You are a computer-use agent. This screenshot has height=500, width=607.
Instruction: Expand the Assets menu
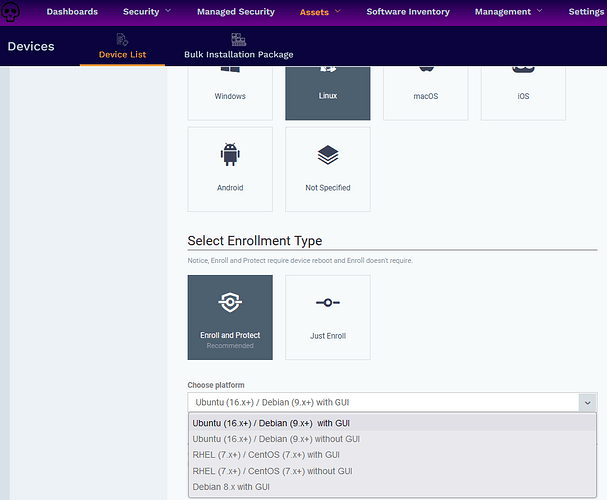[320, 12]
